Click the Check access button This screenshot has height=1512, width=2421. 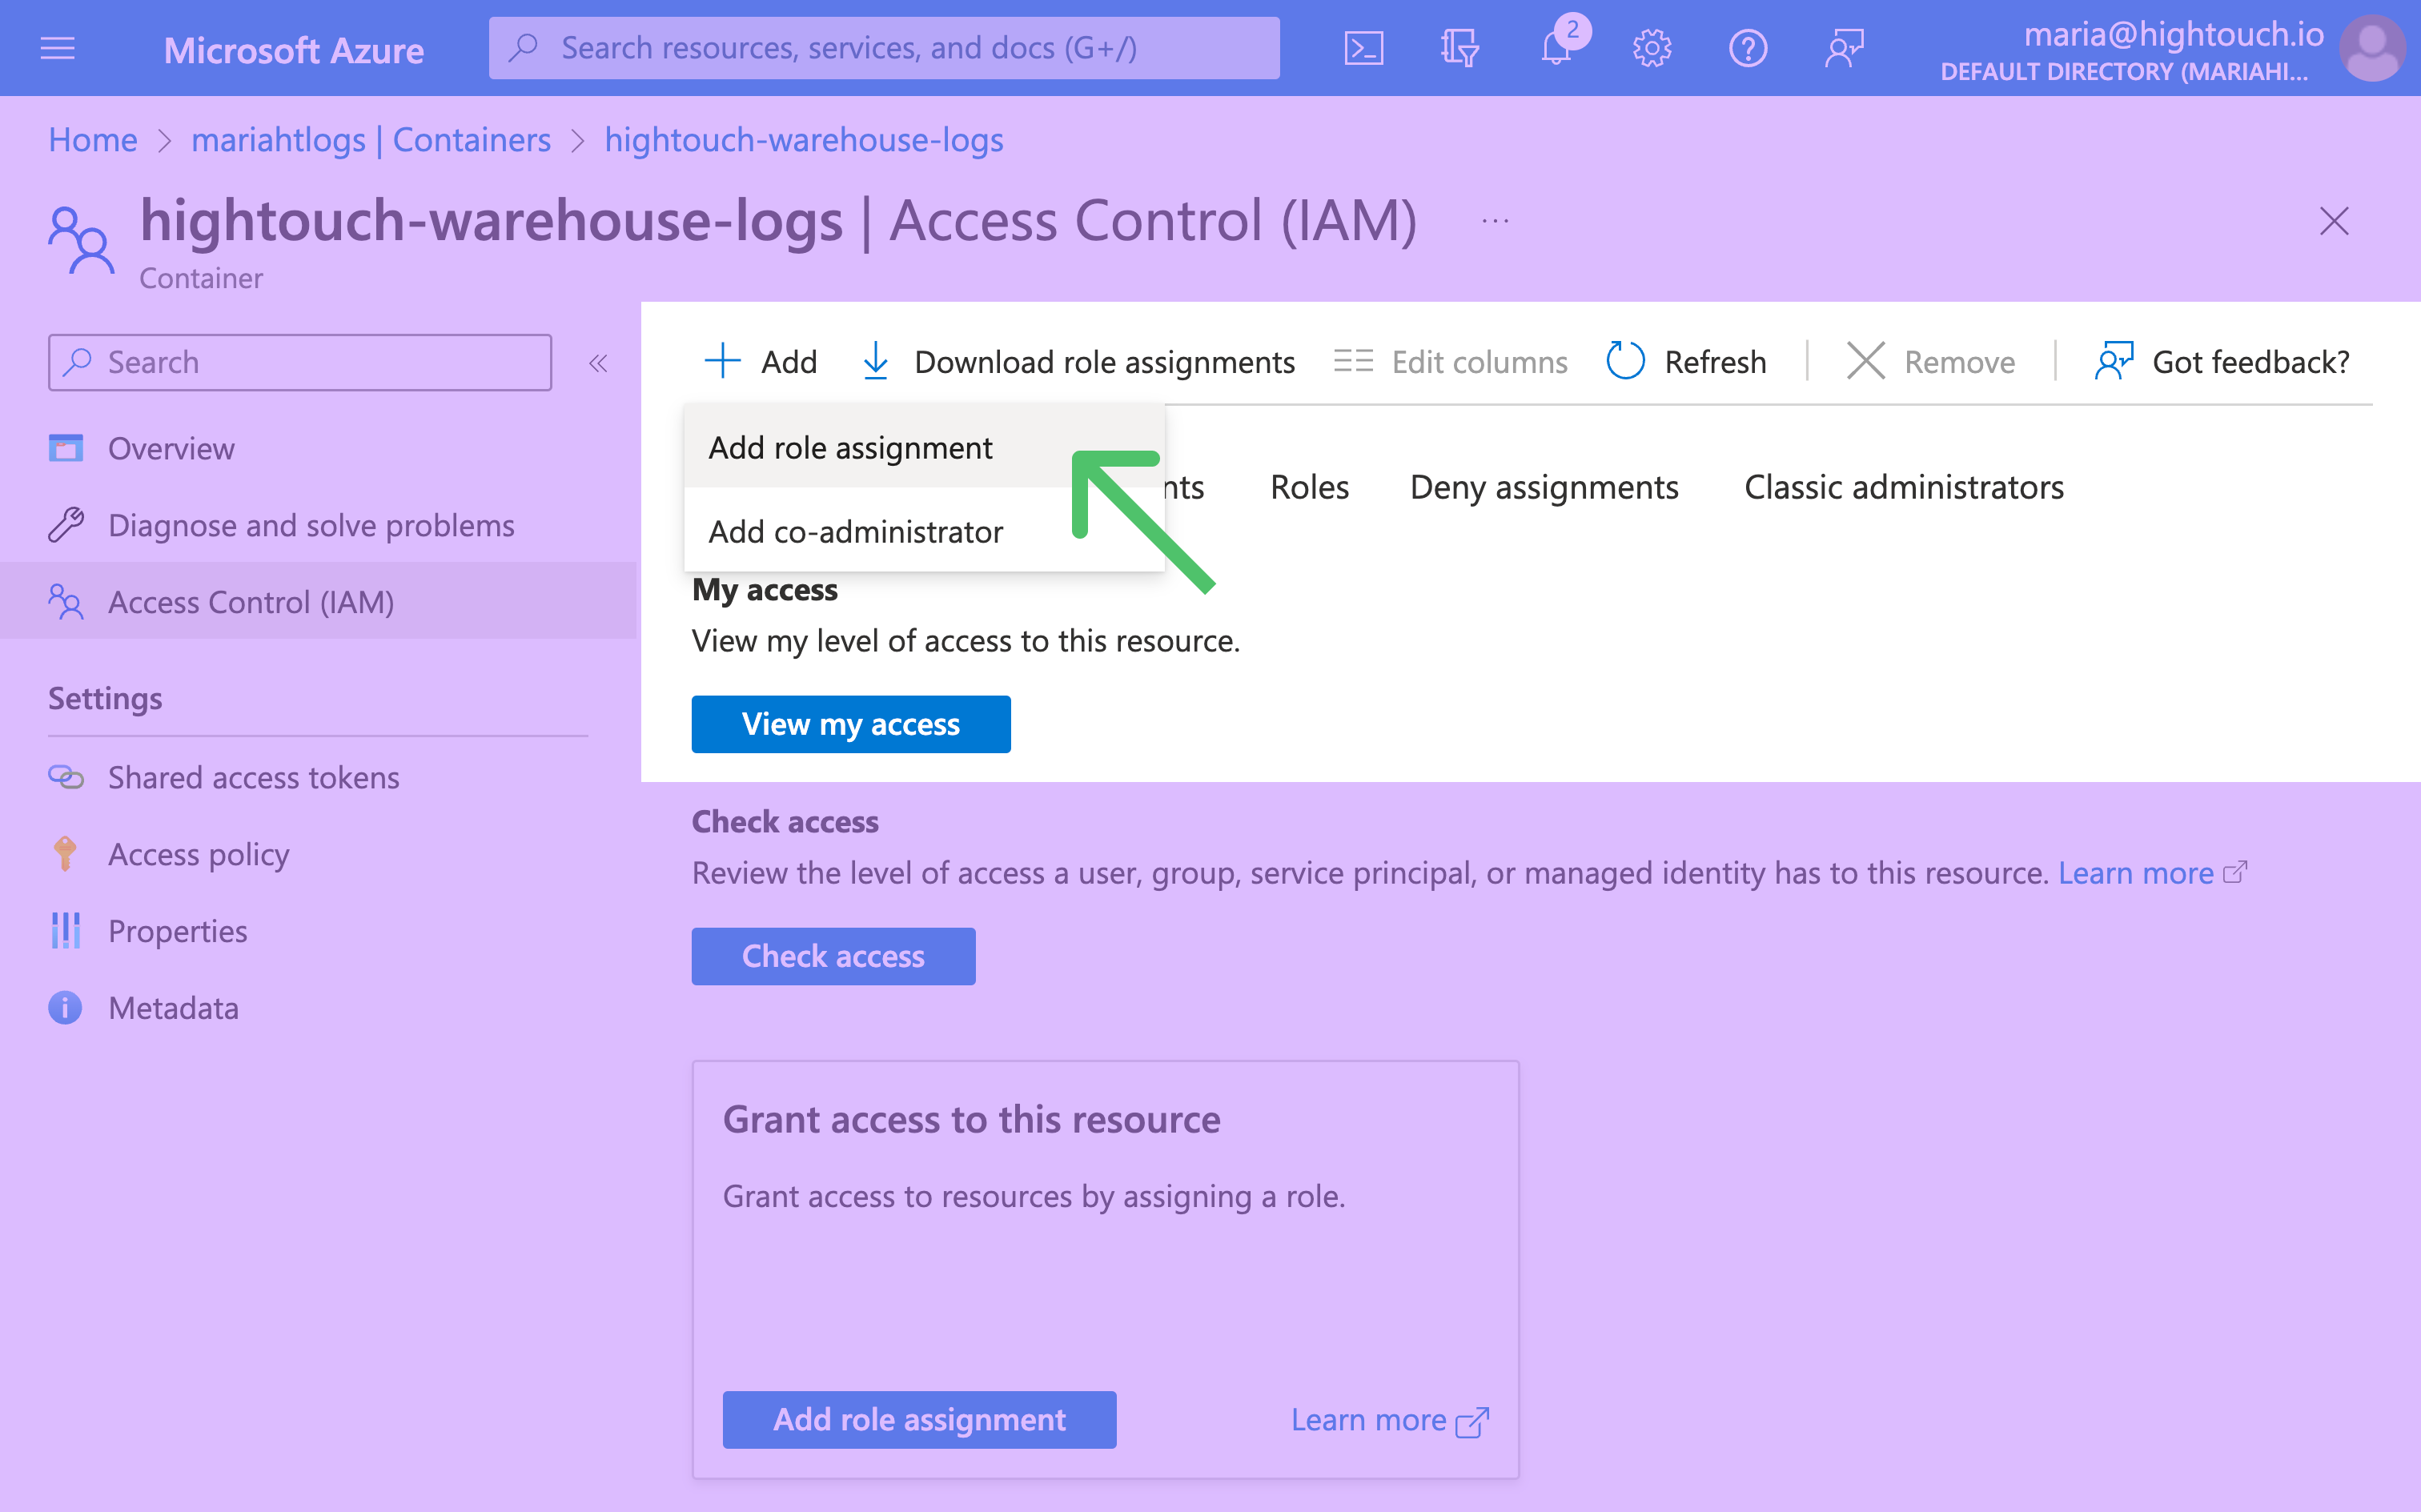coord(833,956)
